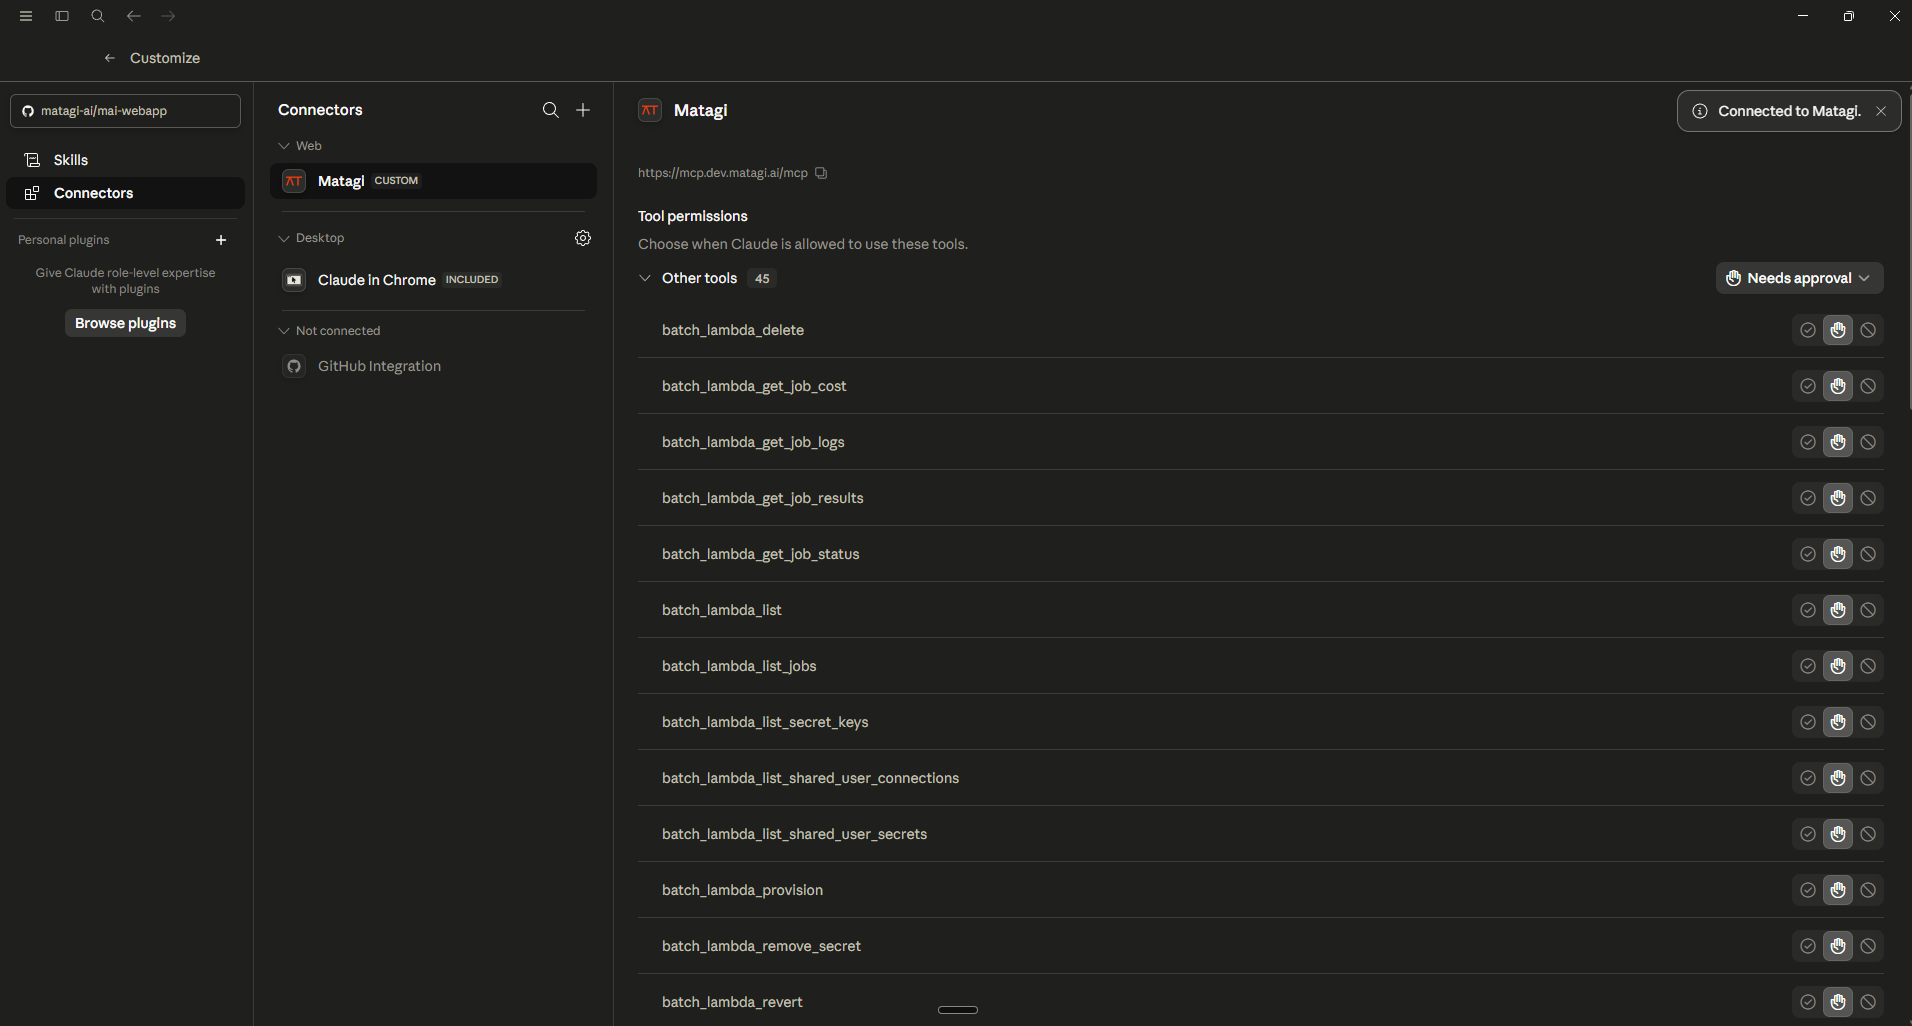Image resolution: width=1912 pixels, height=1026 pixels.
Task: Click the horizontal handle at bottom center
Action: point(958,1010)
